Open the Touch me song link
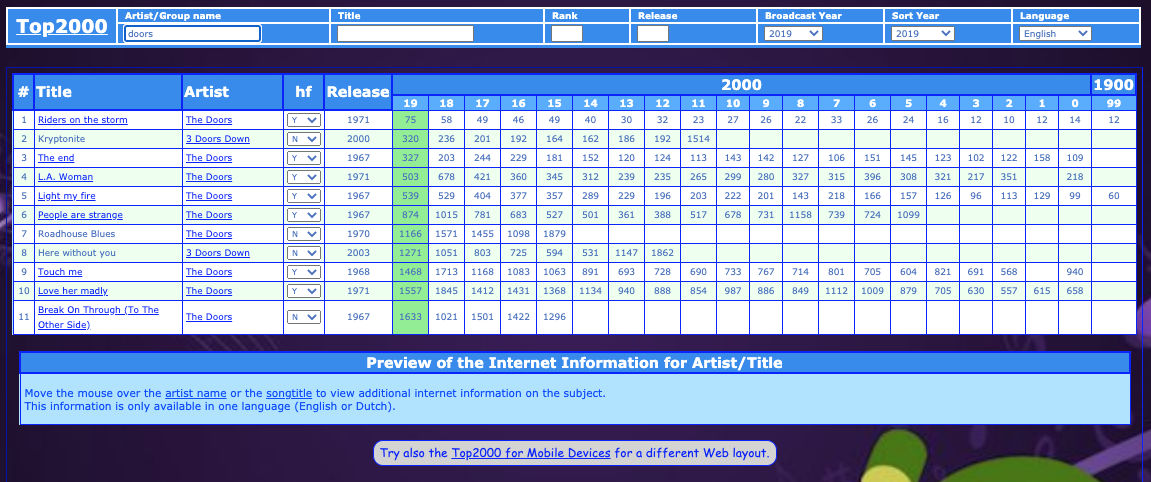Image resolution: width=1151 pixels, height=482 pixels. tap(59, 272)
